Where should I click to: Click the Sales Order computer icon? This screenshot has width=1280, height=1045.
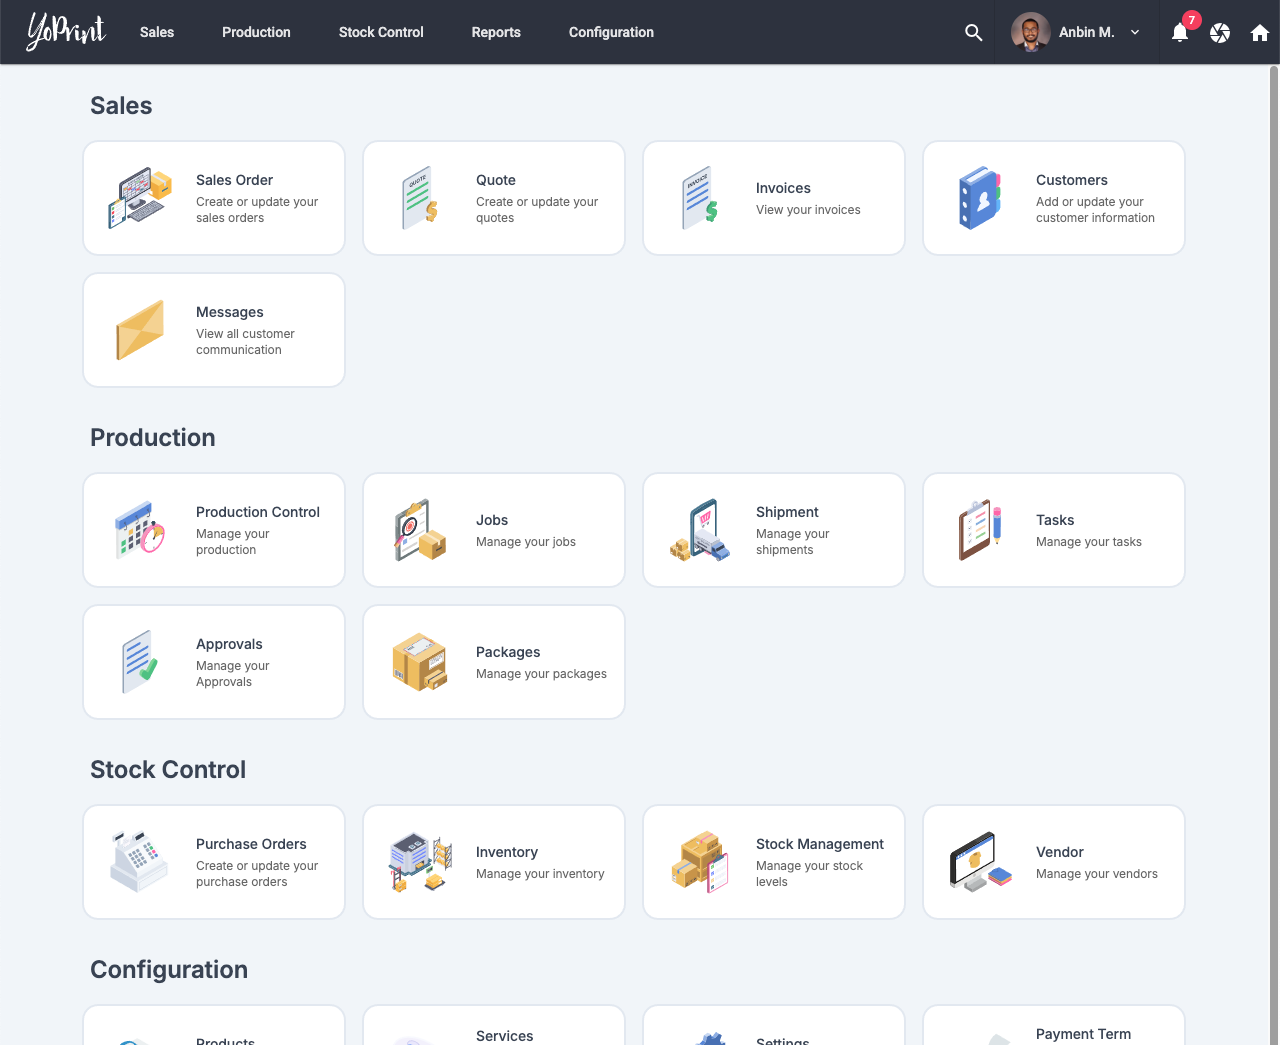click(140, 198)
